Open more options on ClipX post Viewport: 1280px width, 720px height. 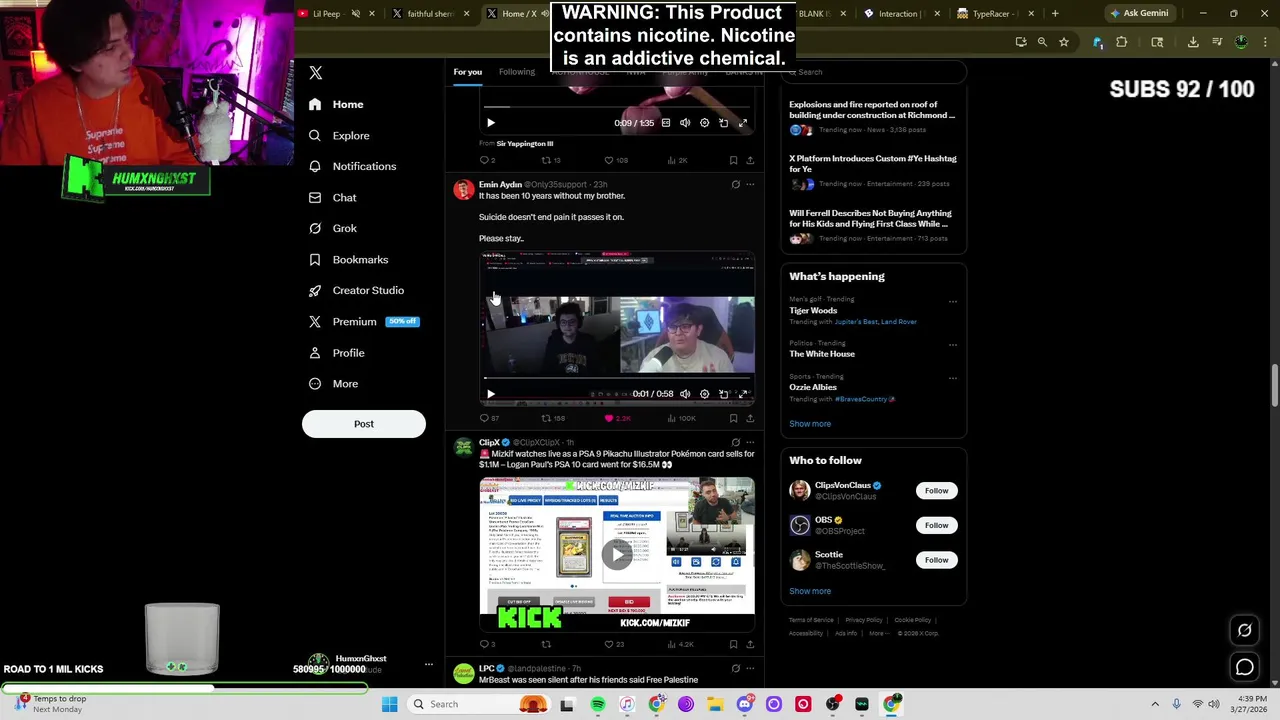pos(750,442)
